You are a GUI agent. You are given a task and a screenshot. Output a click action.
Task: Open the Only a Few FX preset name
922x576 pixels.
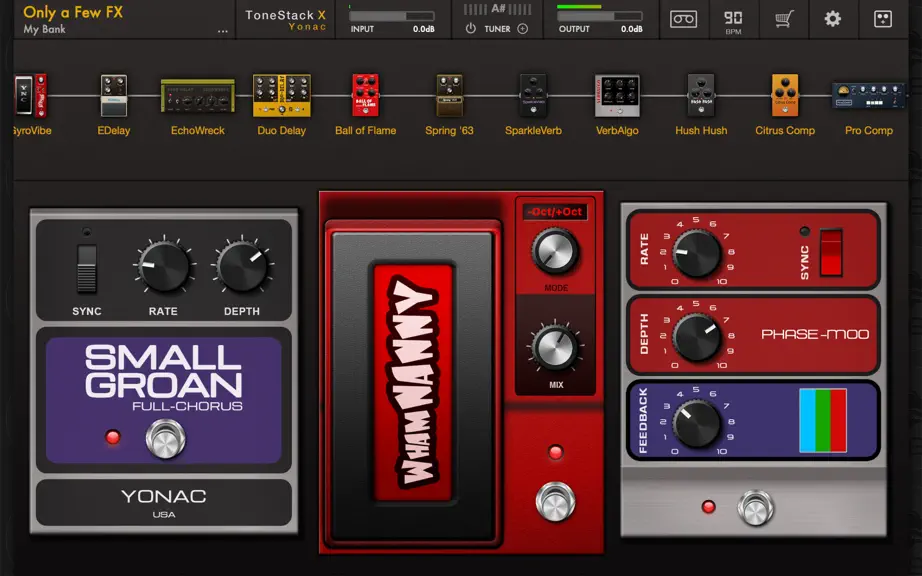(73, 12)
